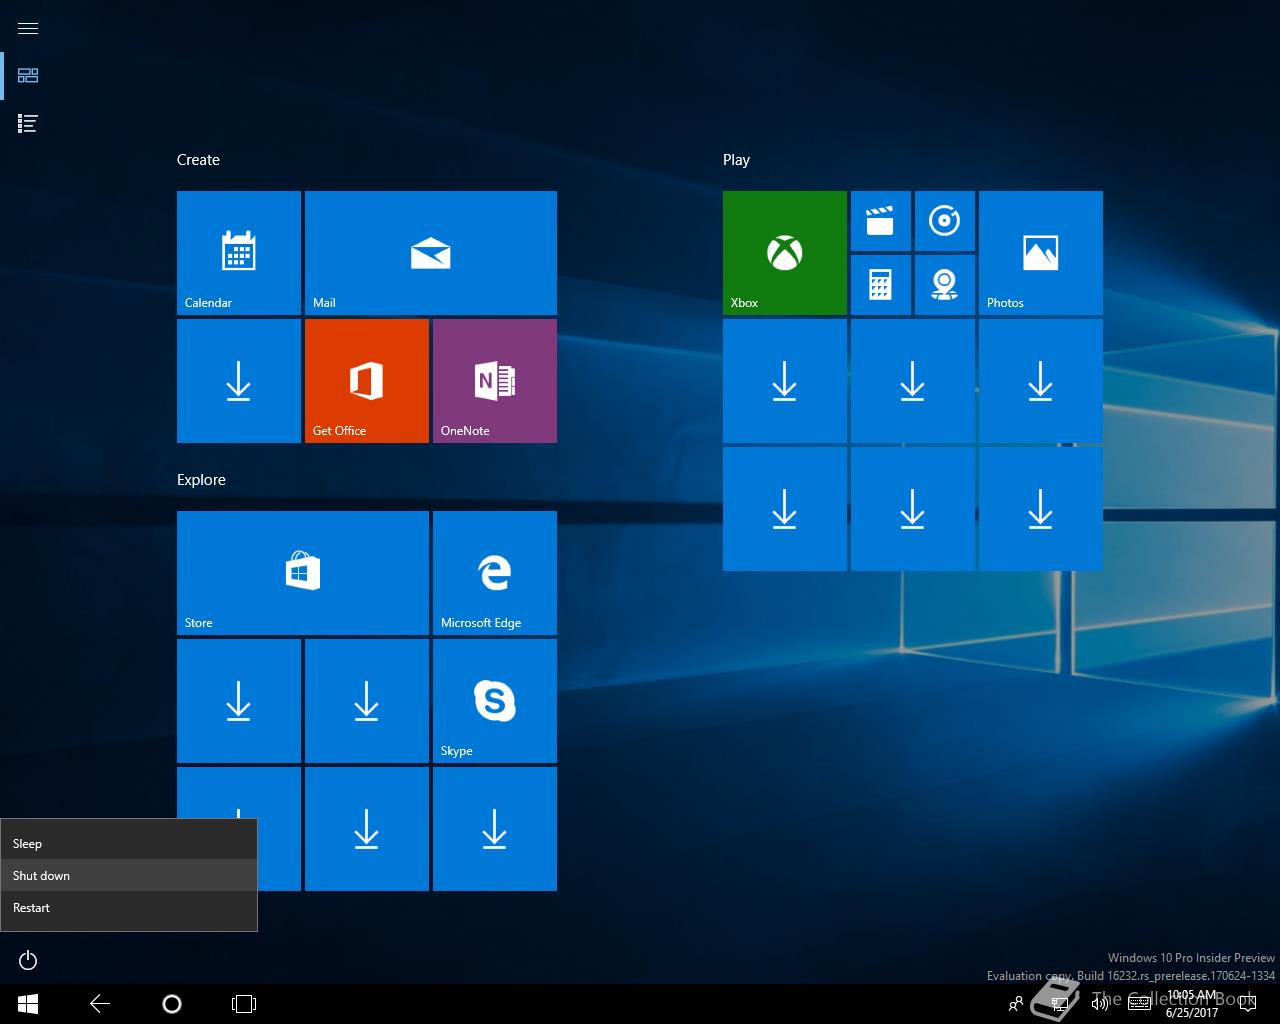The width and height of the screenshot is (1280, 1024).
Task: Open the Start hamburger menu
Action: (28, 28)
